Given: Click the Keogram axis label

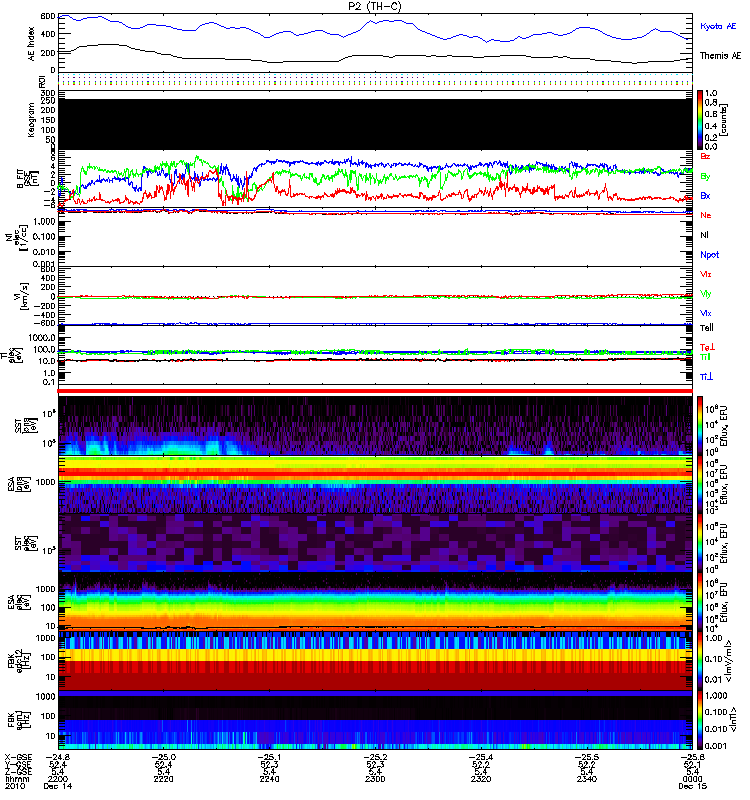Looking at the screenshot, I should point(31,120).
